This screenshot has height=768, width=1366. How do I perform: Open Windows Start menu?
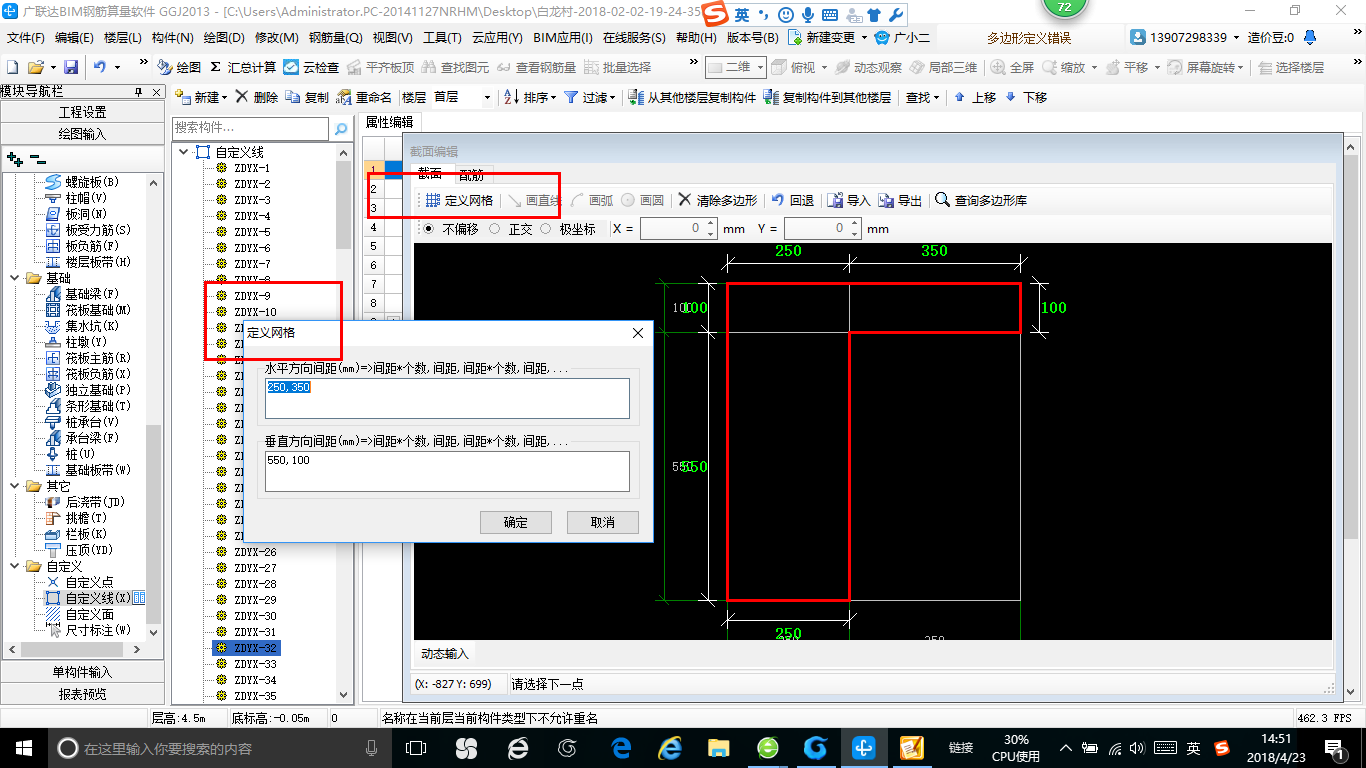(x=23, y=747)
